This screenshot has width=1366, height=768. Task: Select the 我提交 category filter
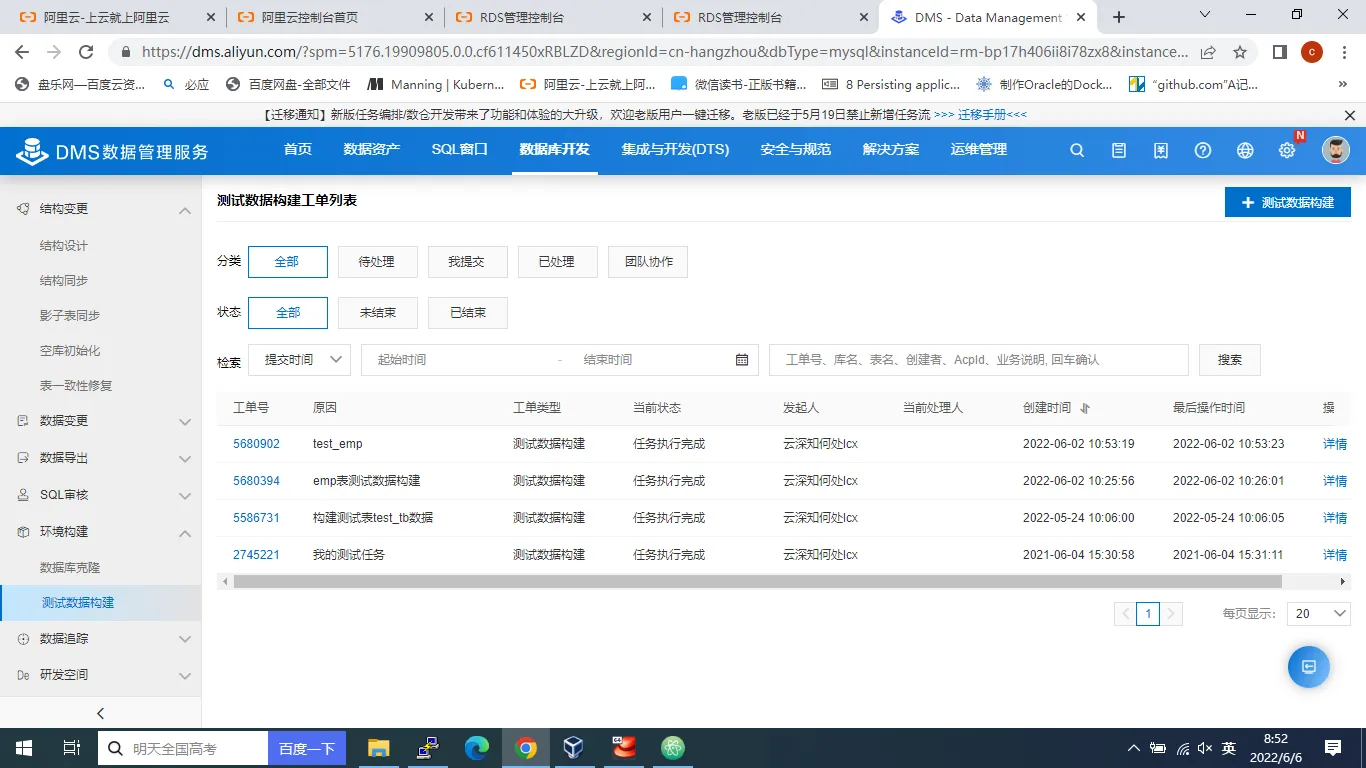pos(467,262)
